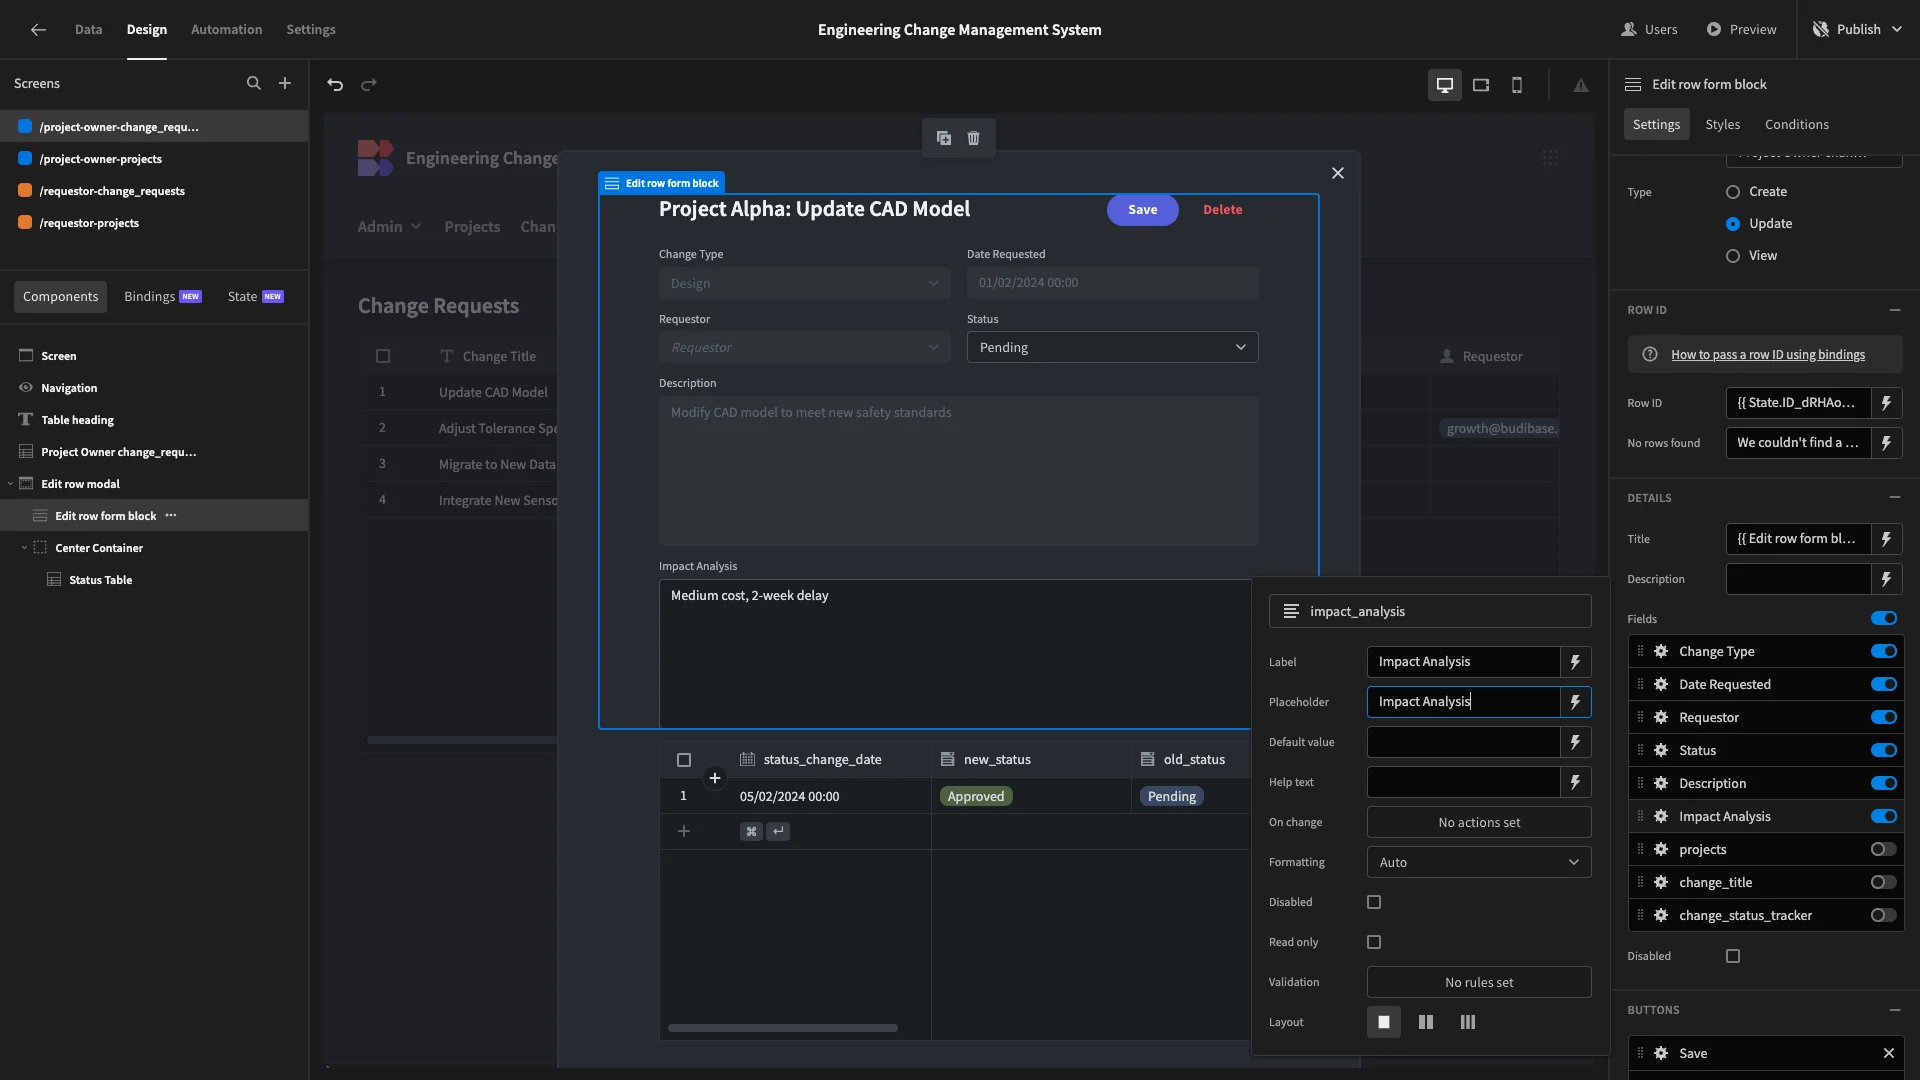Click the redo arrow icon
This screenshot has width=1920, height=1080.
(x=369, y=85)
